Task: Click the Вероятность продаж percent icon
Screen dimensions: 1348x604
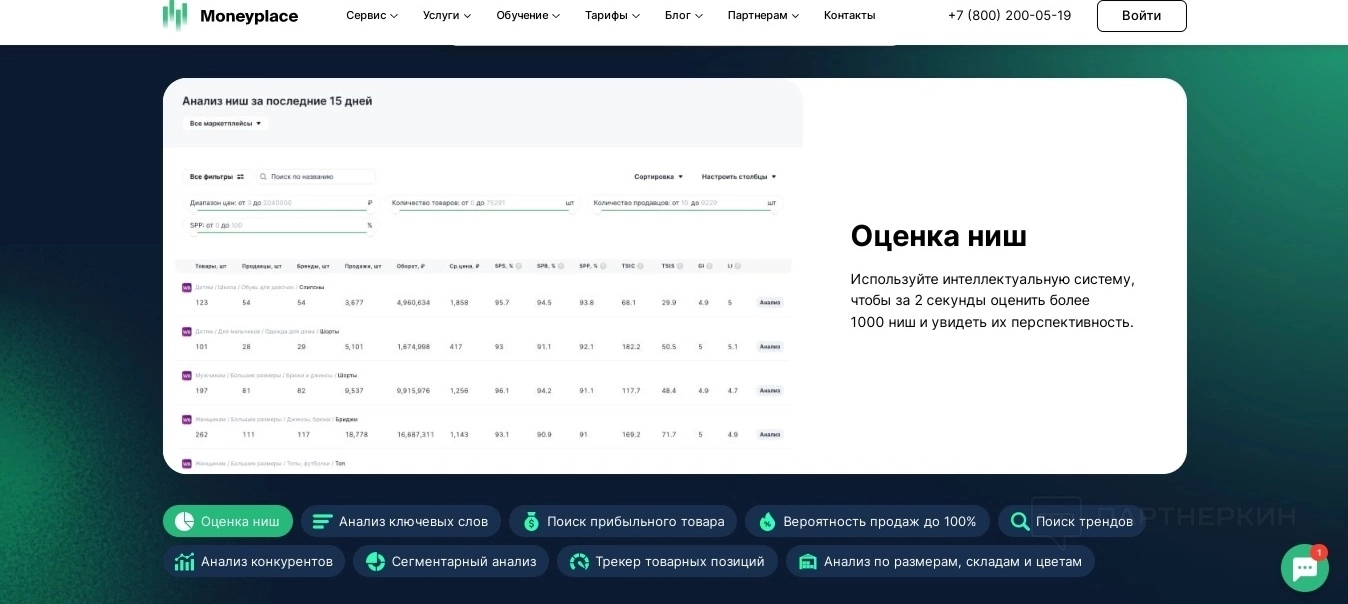Action: click(767, 521)
